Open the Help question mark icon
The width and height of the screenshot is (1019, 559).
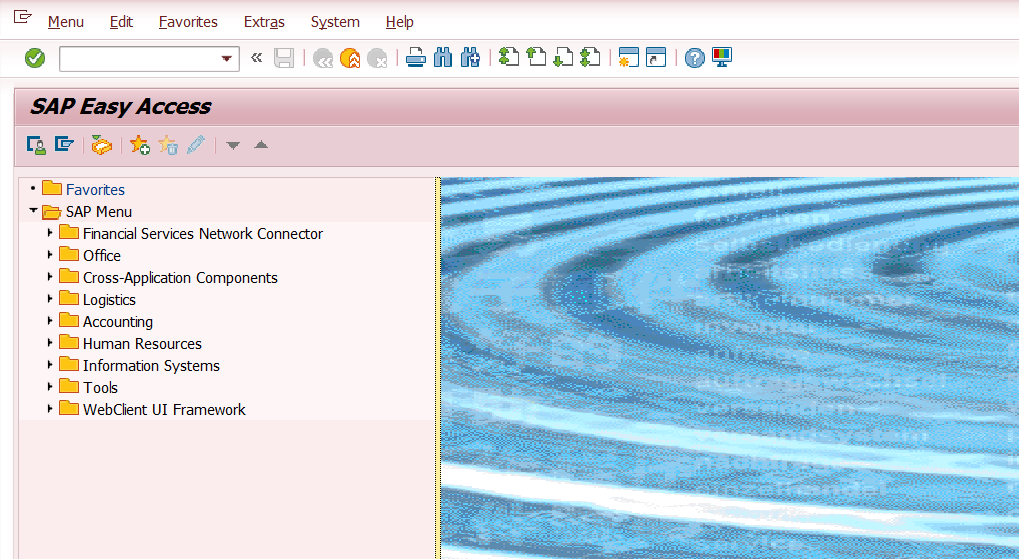[695, 58]
